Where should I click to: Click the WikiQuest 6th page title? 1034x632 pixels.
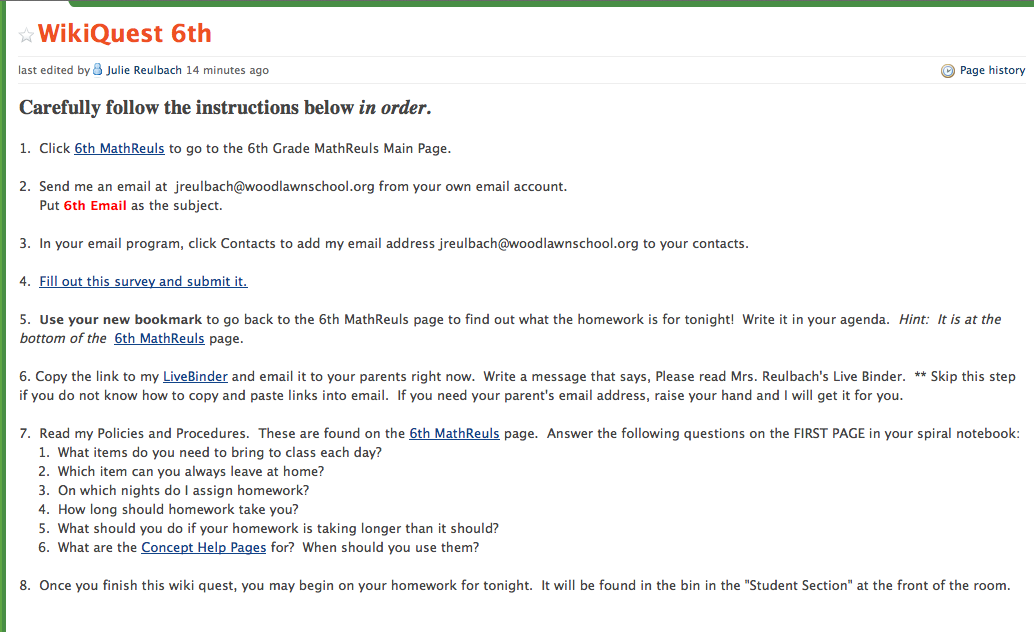[124, 34]
